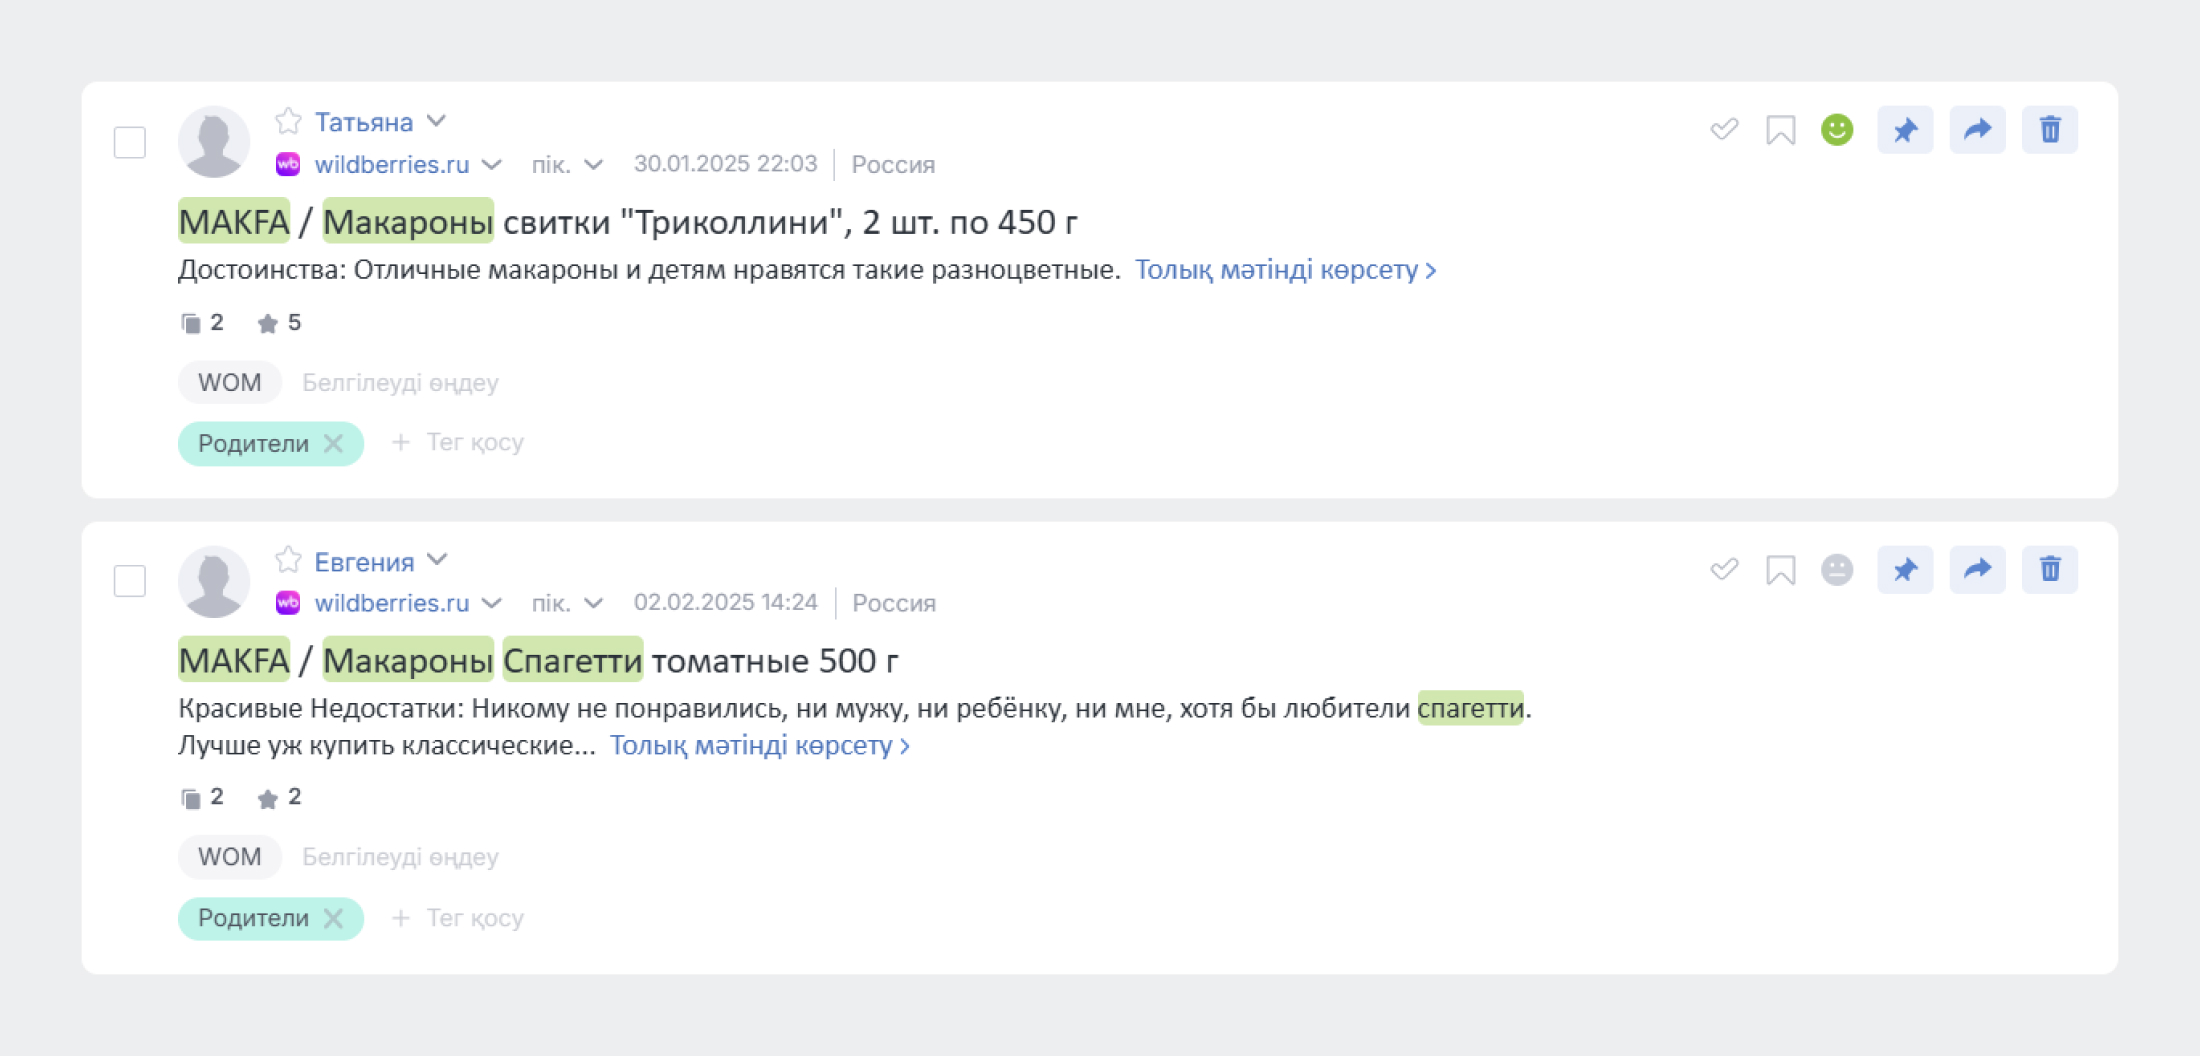Add a tag via Тег қосу on Татьяна's post
Screen dimensions: 2200x1056
(x=457, y=442)
